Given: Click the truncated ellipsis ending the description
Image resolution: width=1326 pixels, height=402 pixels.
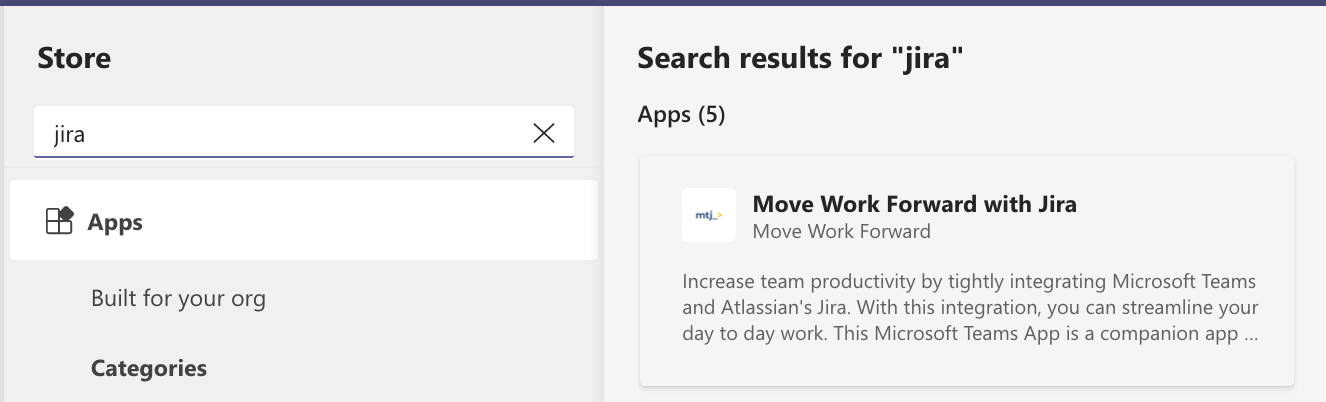Looking at the screenshot, I should coord(1250,334).
